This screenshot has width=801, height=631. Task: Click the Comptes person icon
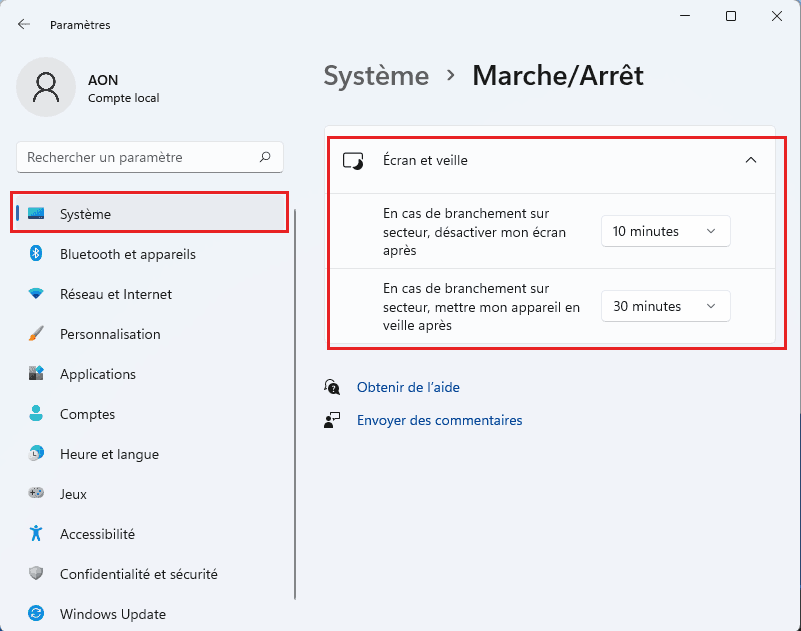pos(37,414)
